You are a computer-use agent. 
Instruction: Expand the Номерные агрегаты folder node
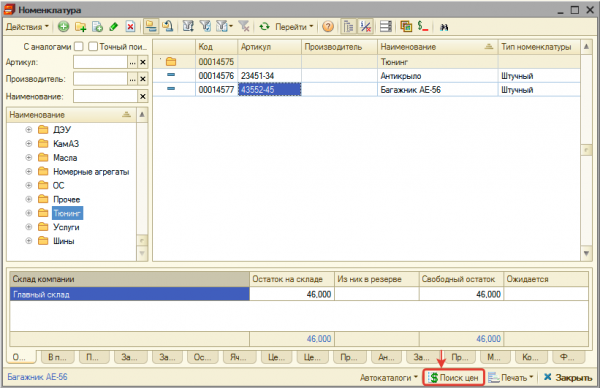[29, 171]
